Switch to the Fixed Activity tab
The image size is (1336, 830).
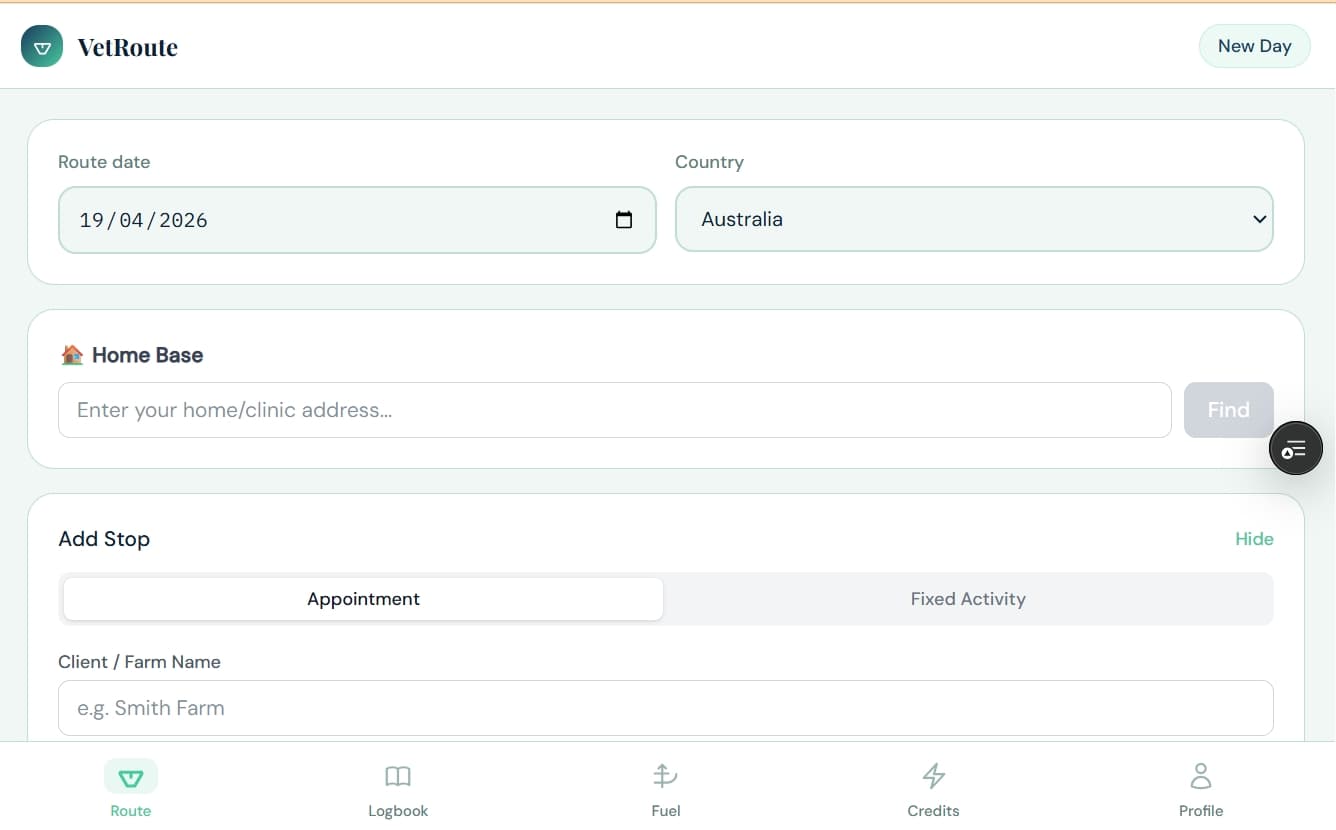click(x=968, y=599)
